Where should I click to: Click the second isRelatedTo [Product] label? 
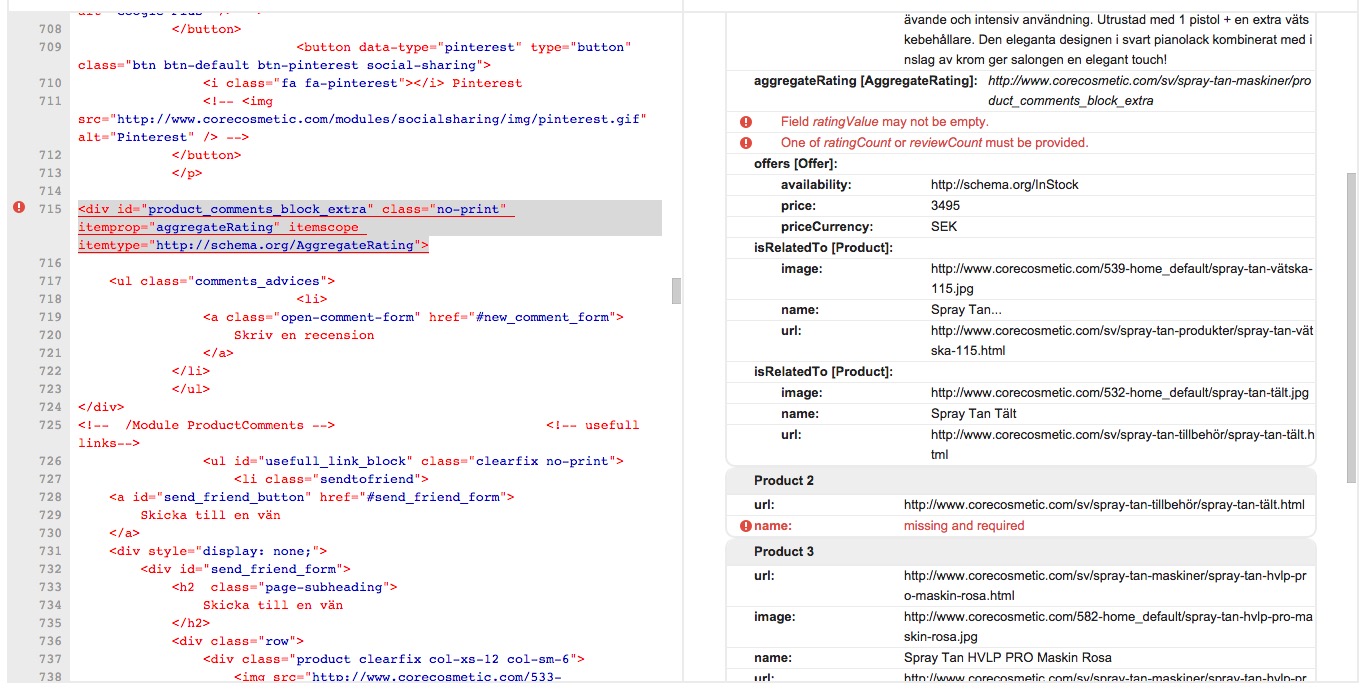point(823,372)
